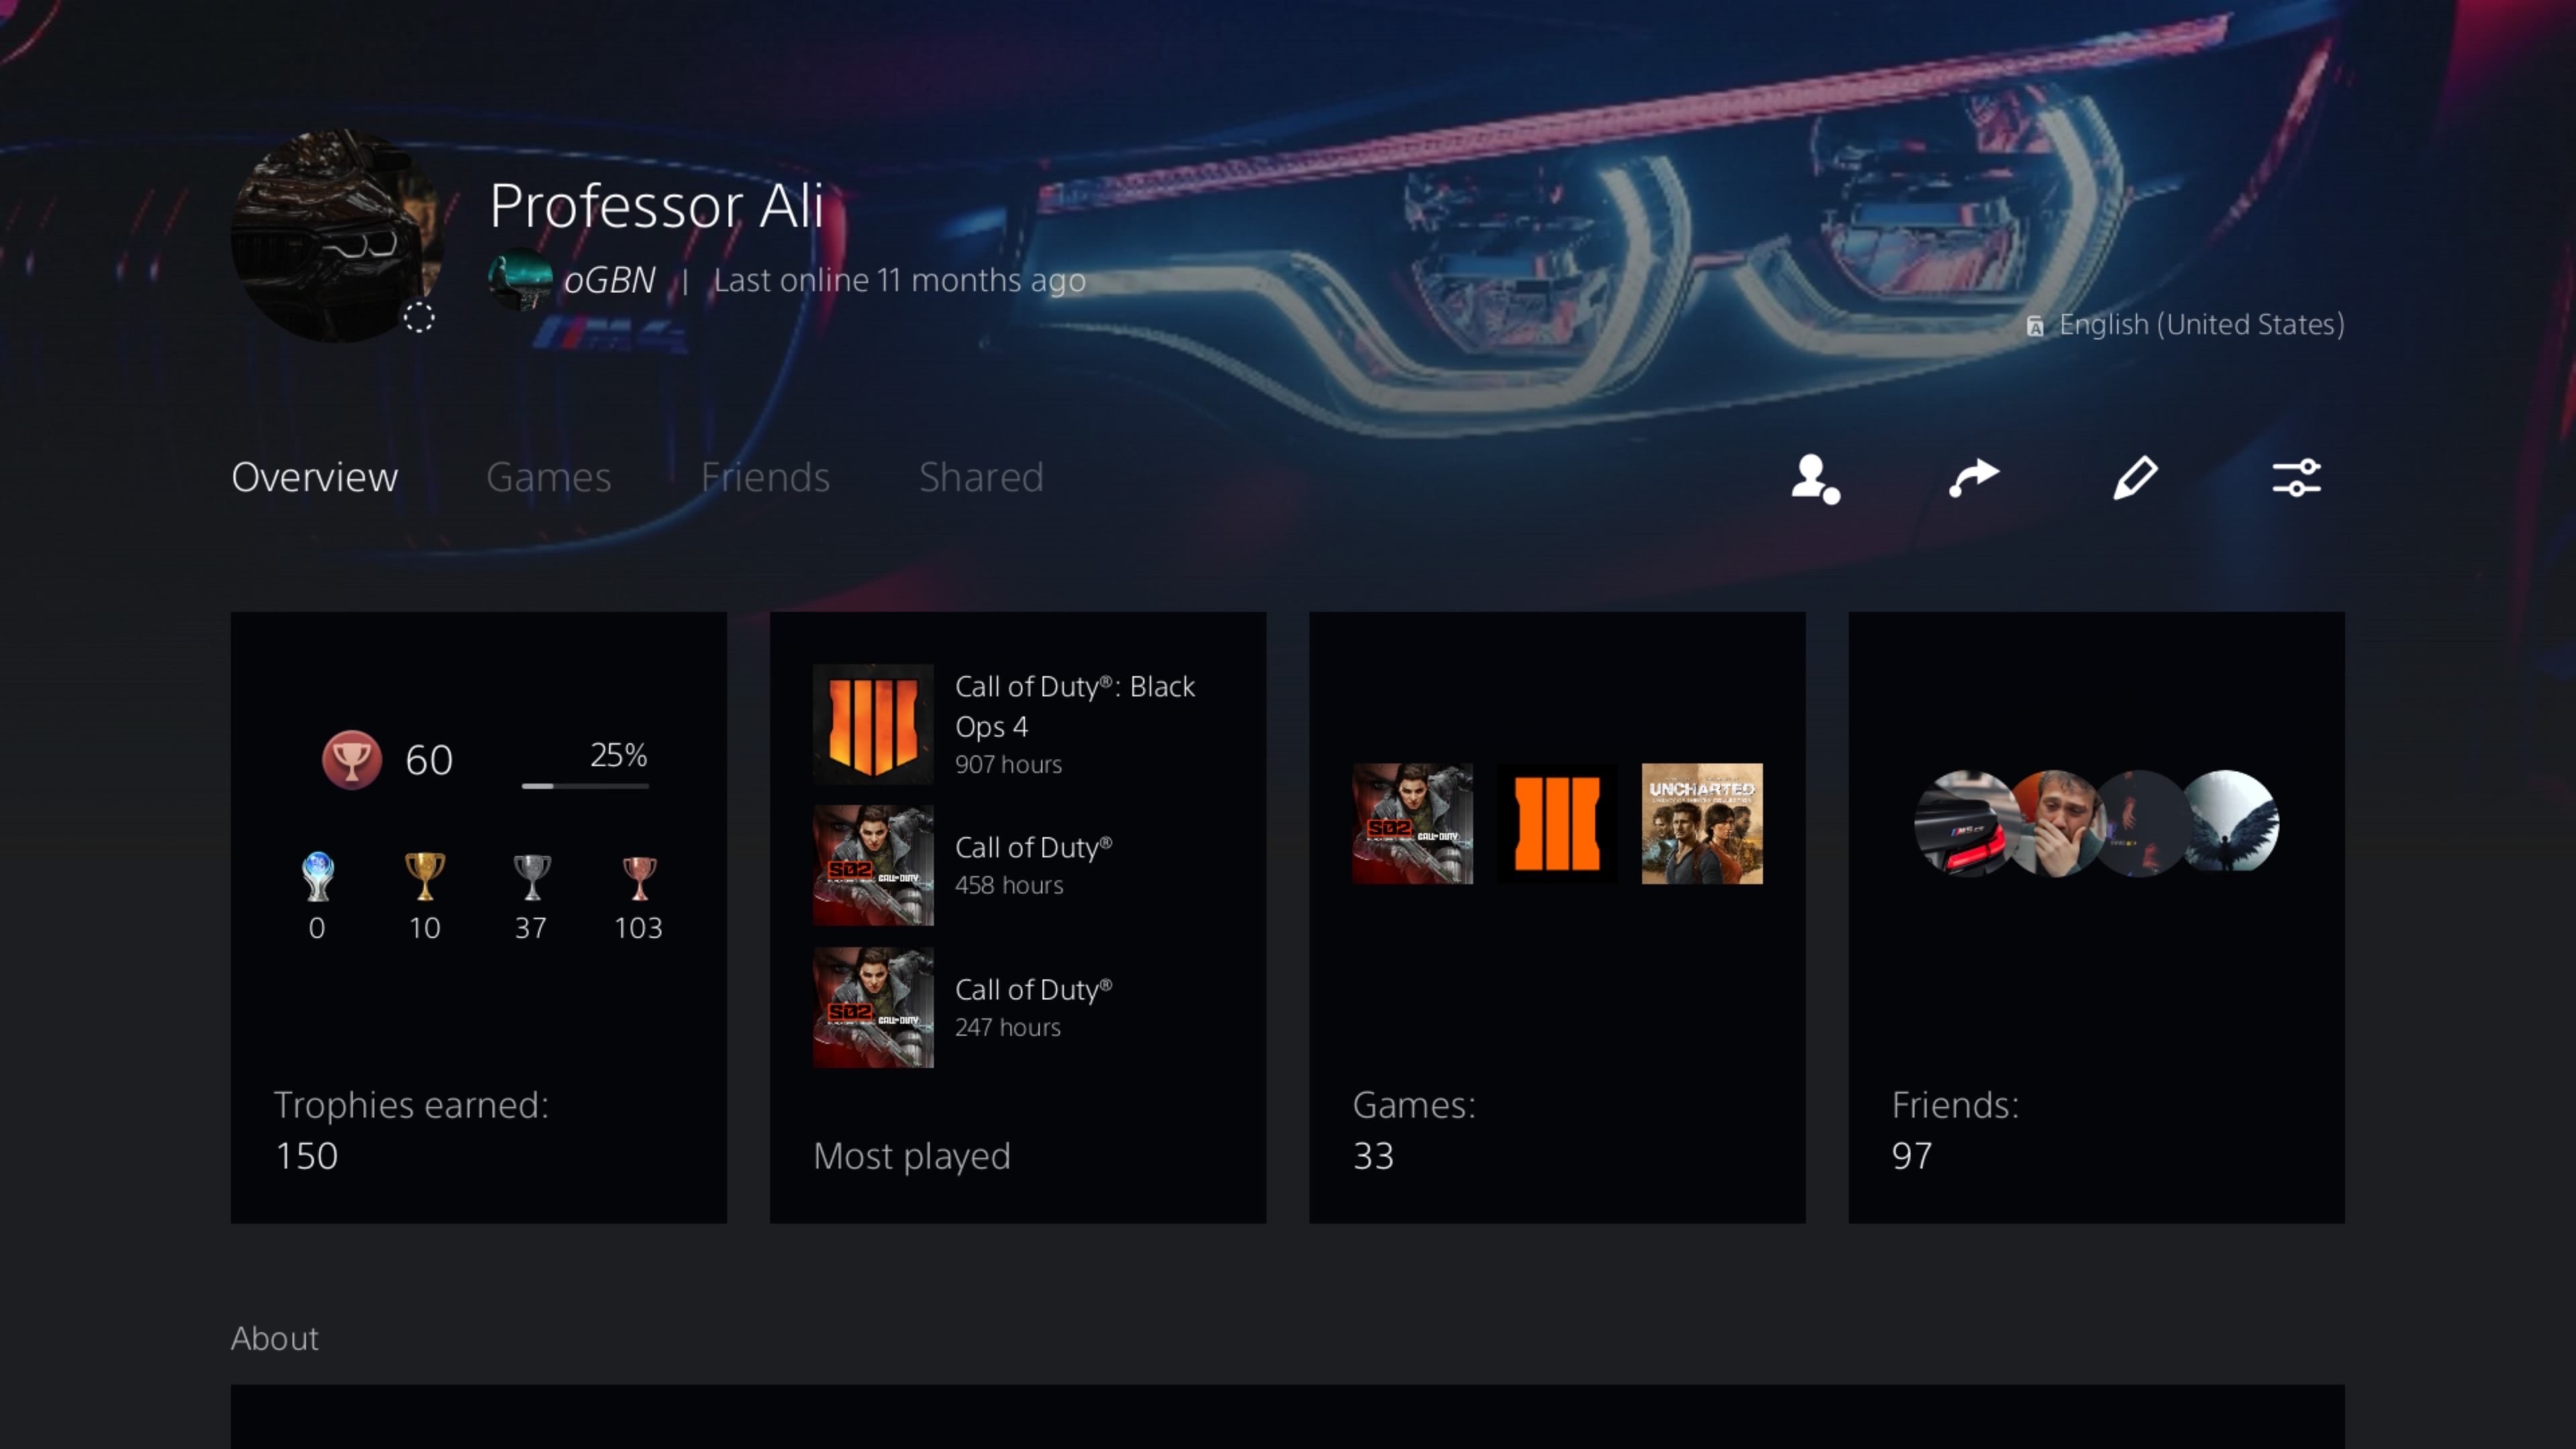
Task: Click the English (United States) language label
Action: pyautogui.click(x=2201, y=324)
